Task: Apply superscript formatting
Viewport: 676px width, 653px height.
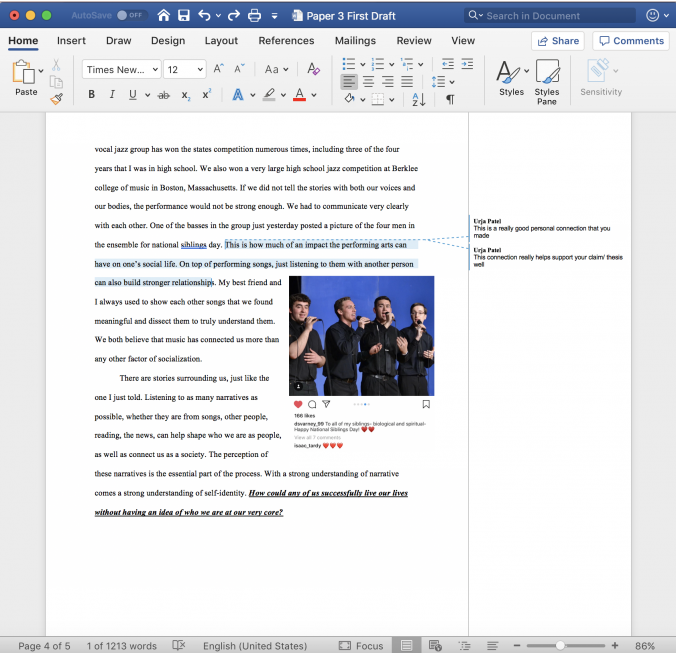Action: coord(207,94)
